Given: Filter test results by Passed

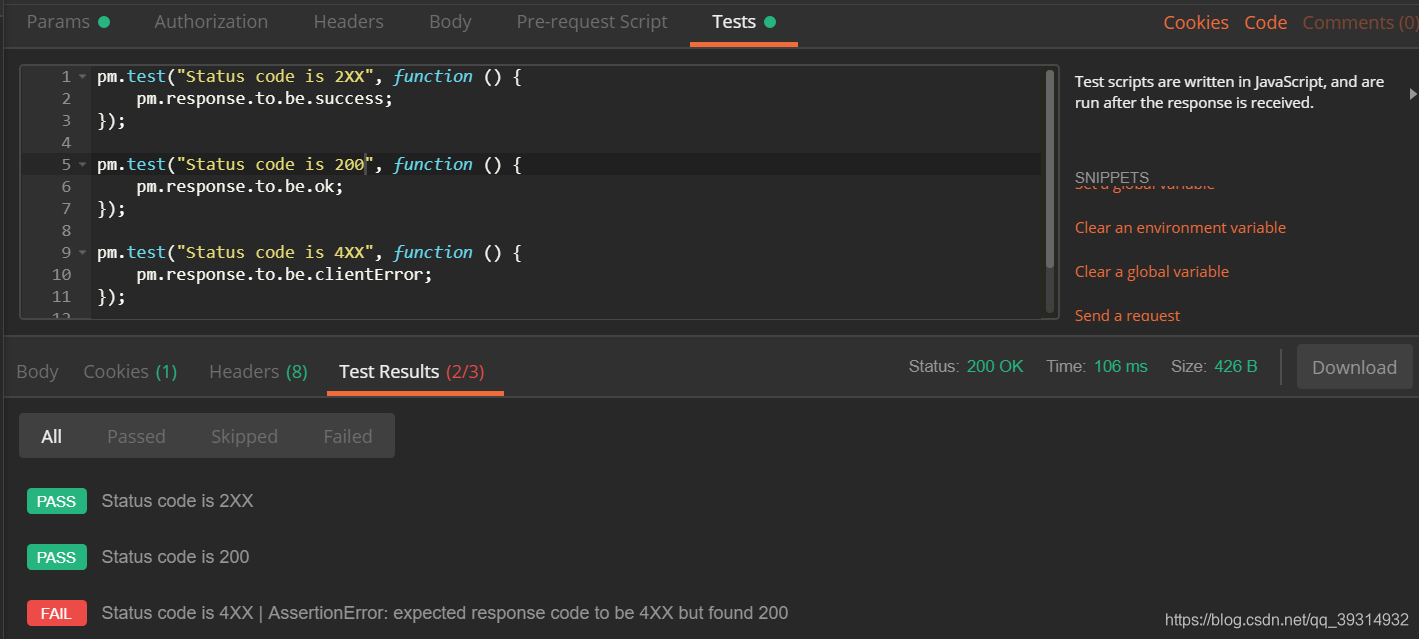Looking at the screenshot, I should click(x=136, y=437).
